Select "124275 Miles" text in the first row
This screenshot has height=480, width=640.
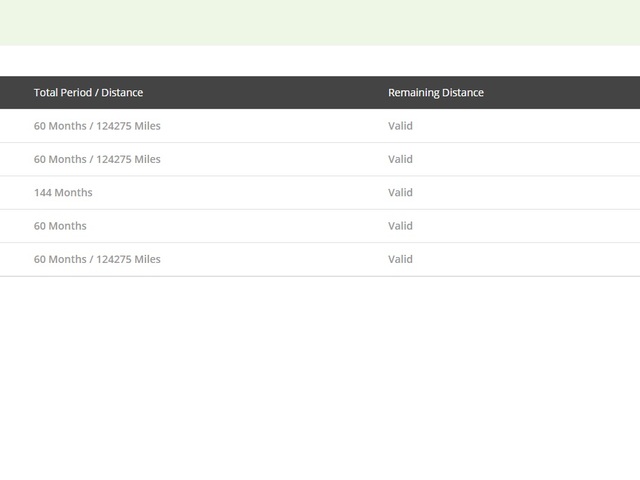[128, 126]
